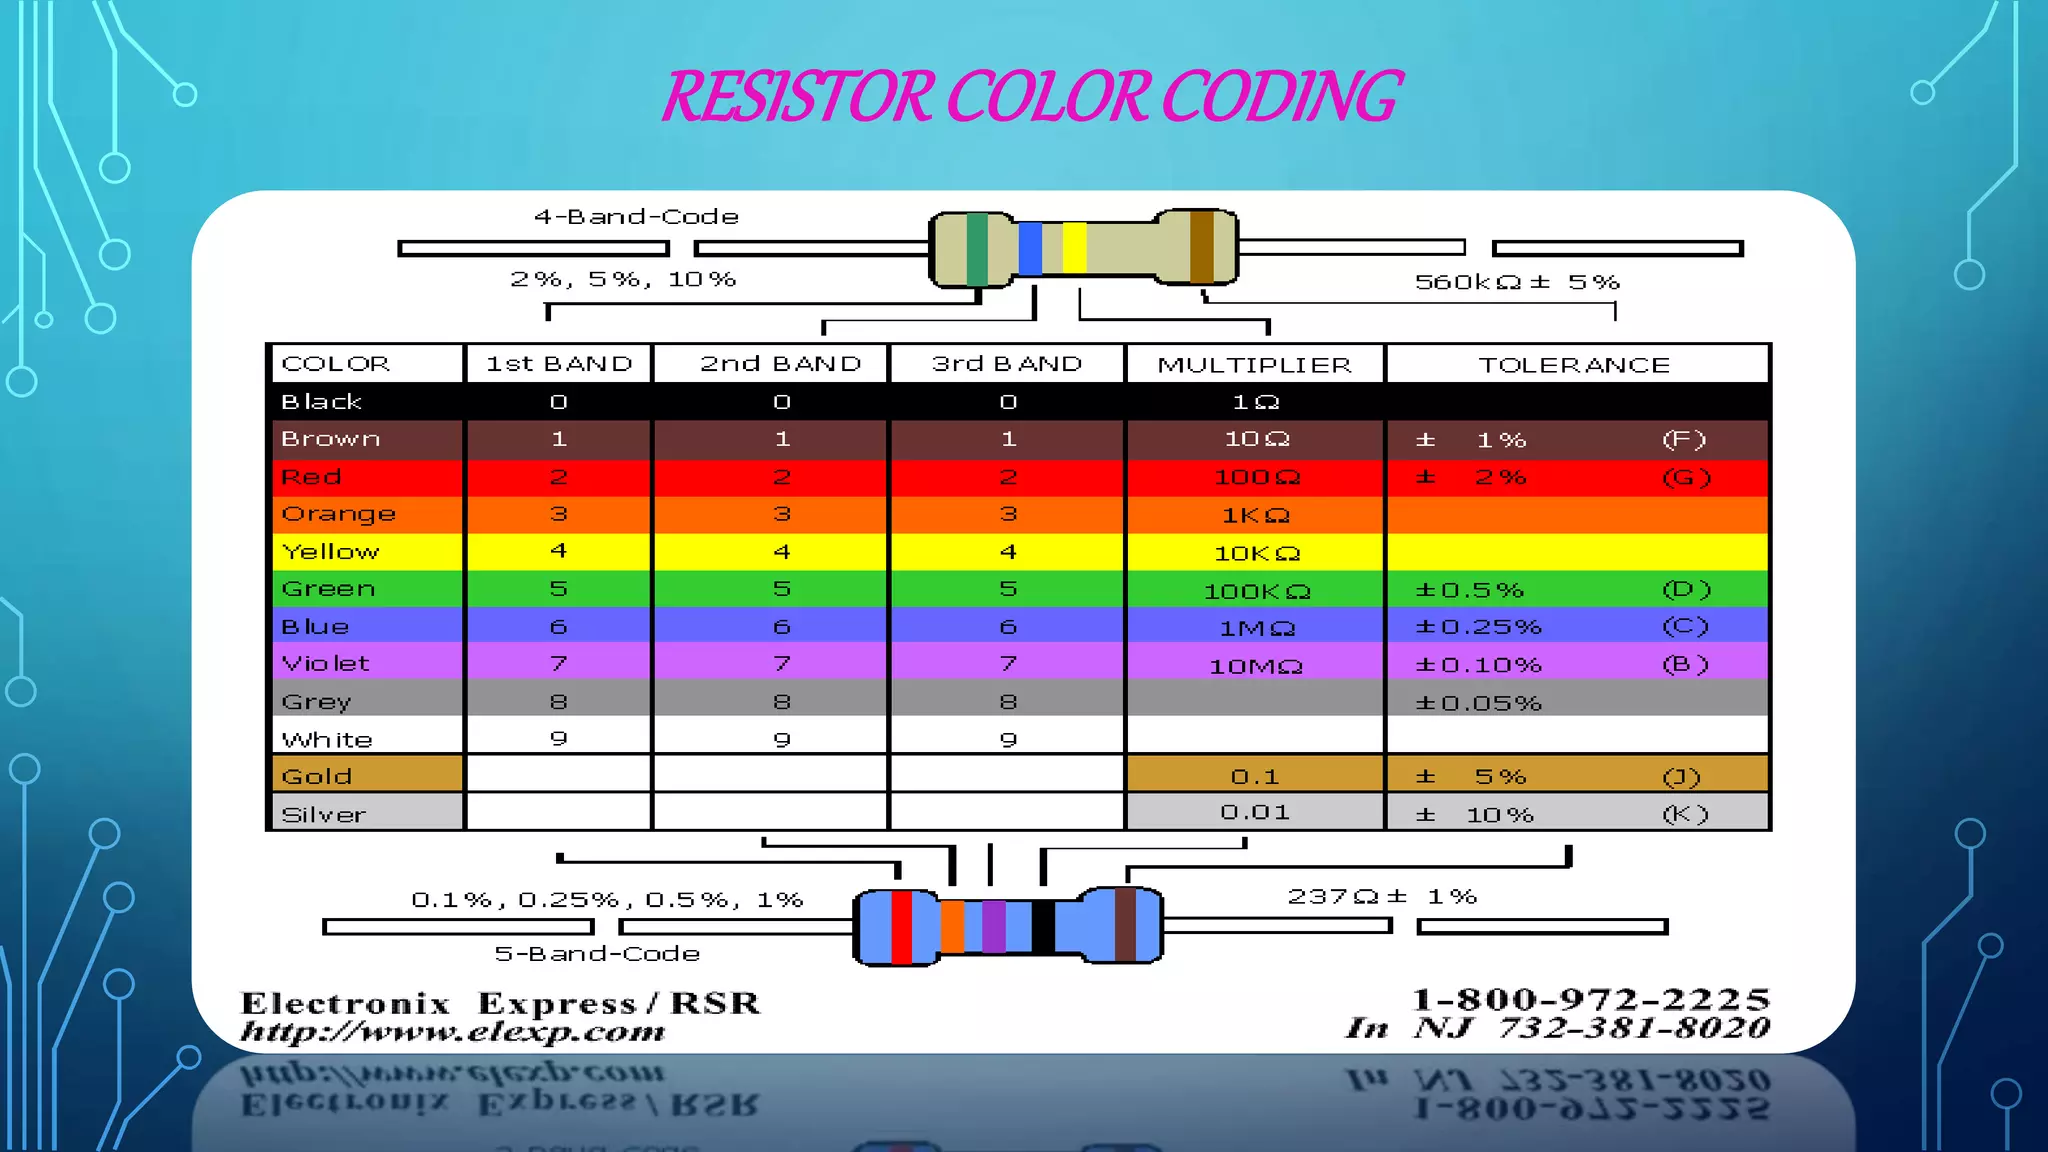Screen dimensions: 2048x1152
Task: Click the TOLERANCE column header
Action: (x=1575, y=365)
